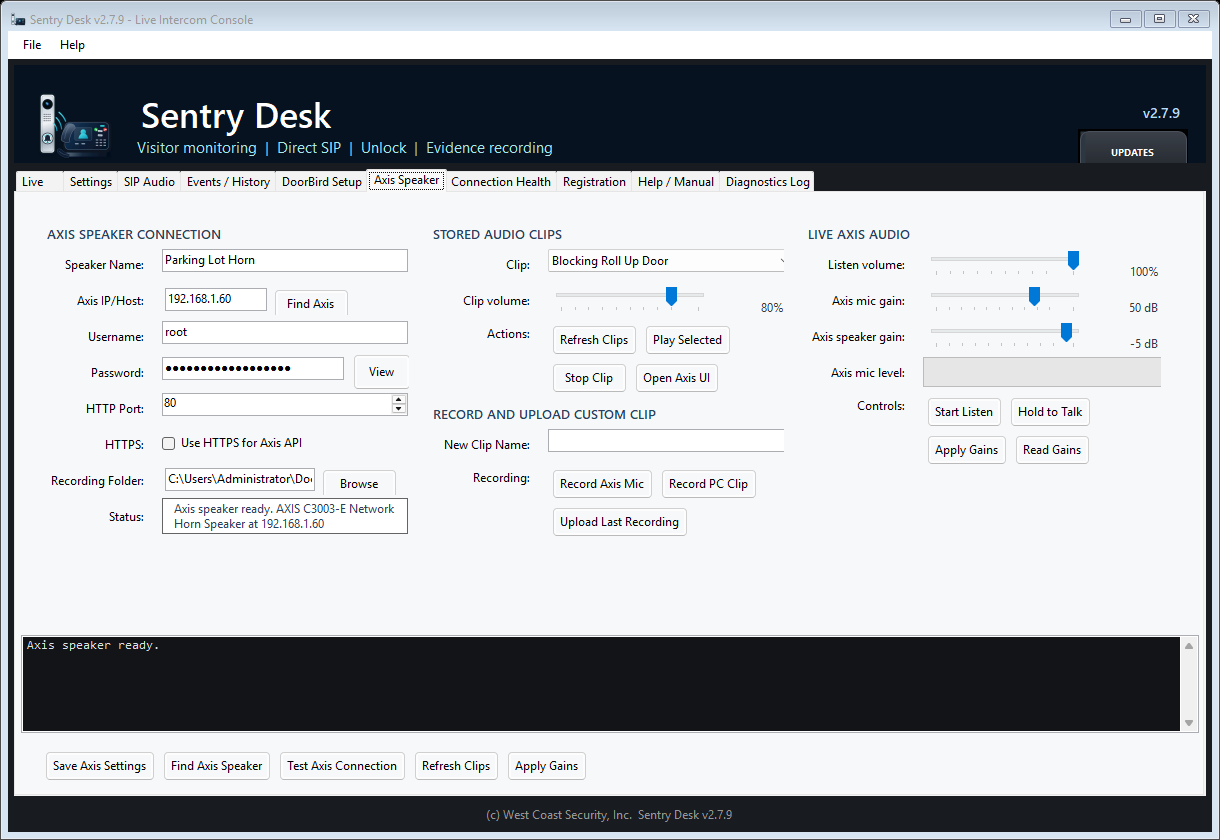Switch to the Registration tab
Image resolution: width=1220 pixels, height=840 pixels.
(x=594, y=182)
